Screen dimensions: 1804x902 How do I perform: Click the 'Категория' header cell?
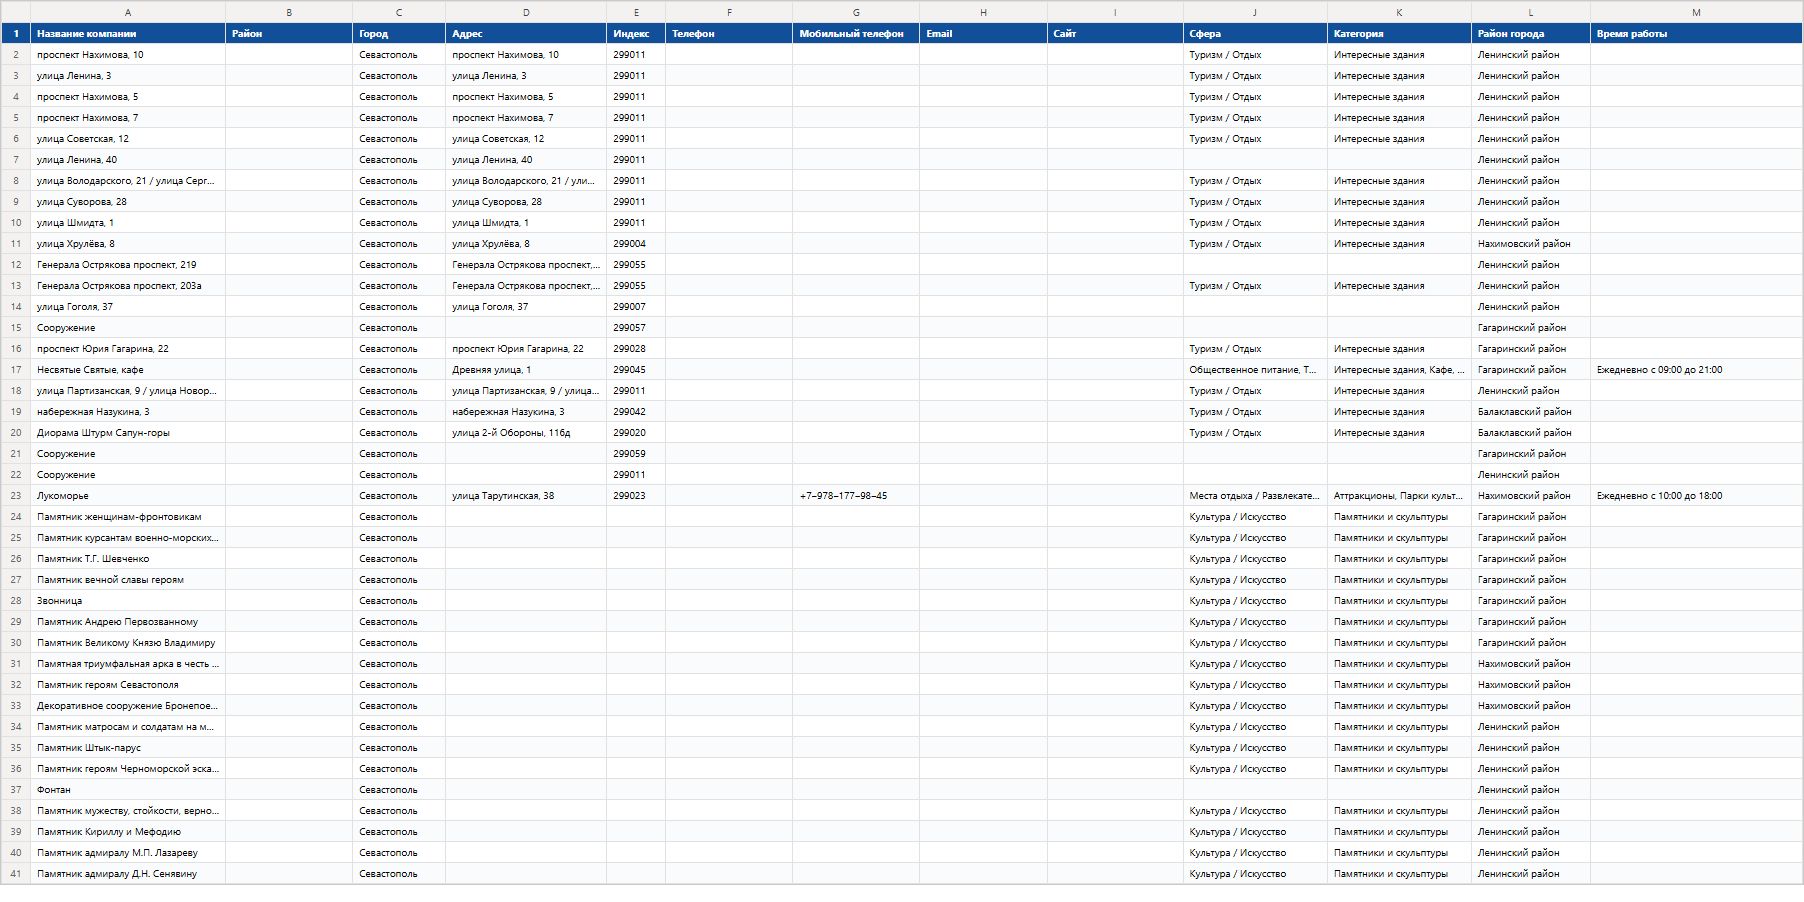click(x=1399, y=34)
